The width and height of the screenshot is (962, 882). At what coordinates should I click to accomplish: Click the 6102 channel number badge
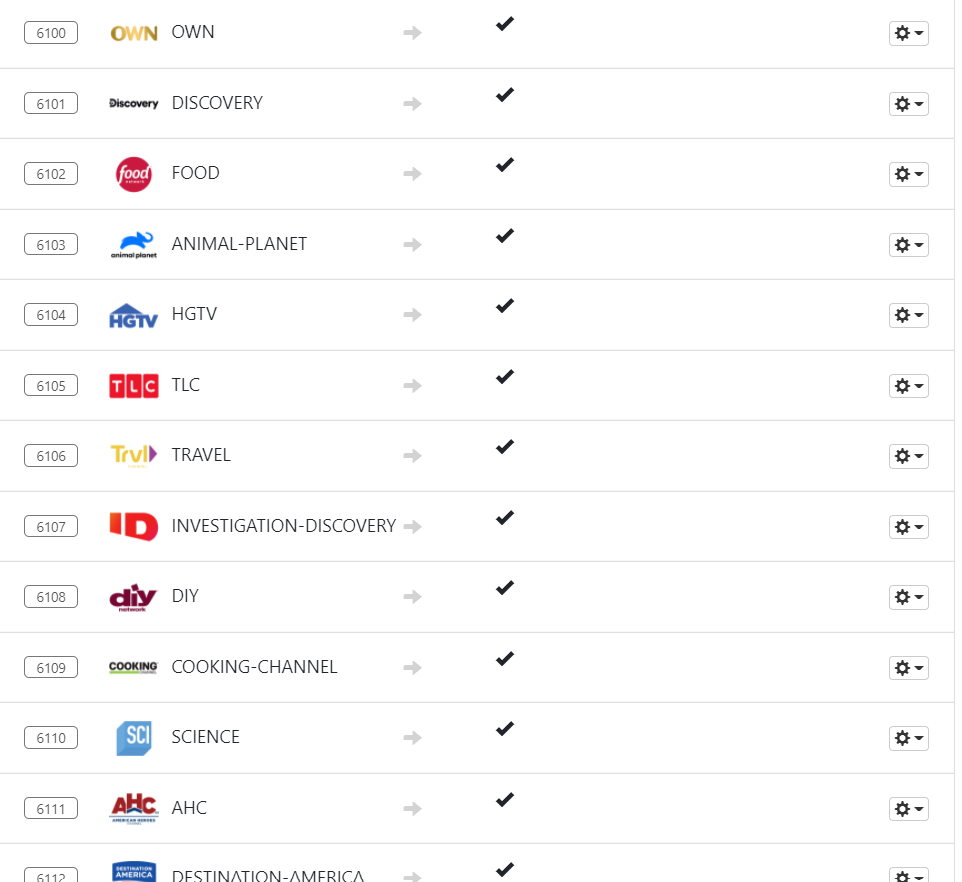[x=51, y=174]
